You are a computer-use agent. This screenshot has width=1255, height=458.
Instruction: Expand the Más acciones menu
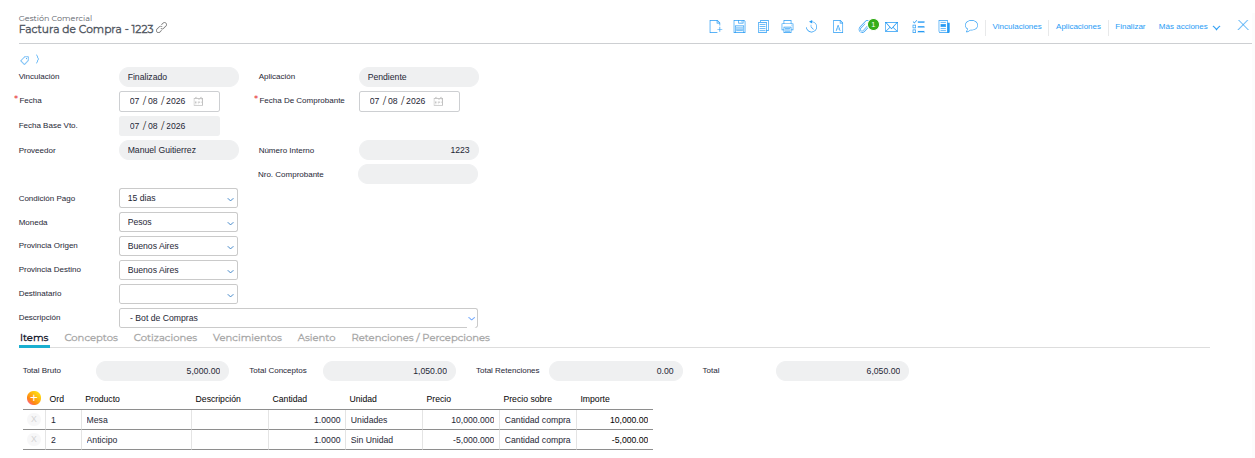click(x=1189, y=27)
